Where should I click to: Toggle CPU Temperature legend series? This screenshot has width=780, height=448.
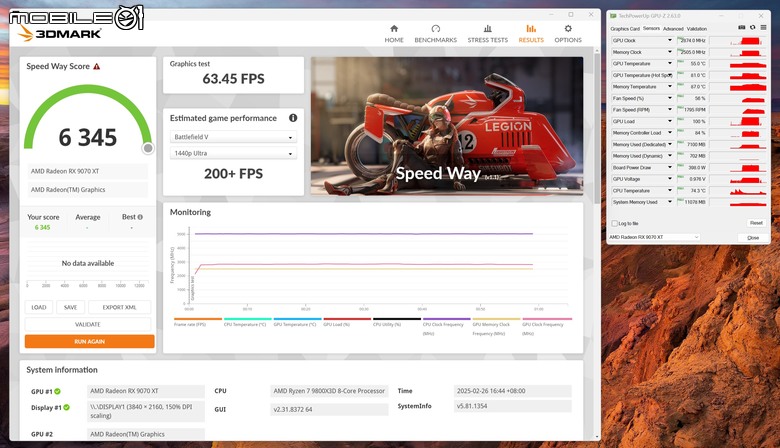pyautogui.click(x=247, y=322)
